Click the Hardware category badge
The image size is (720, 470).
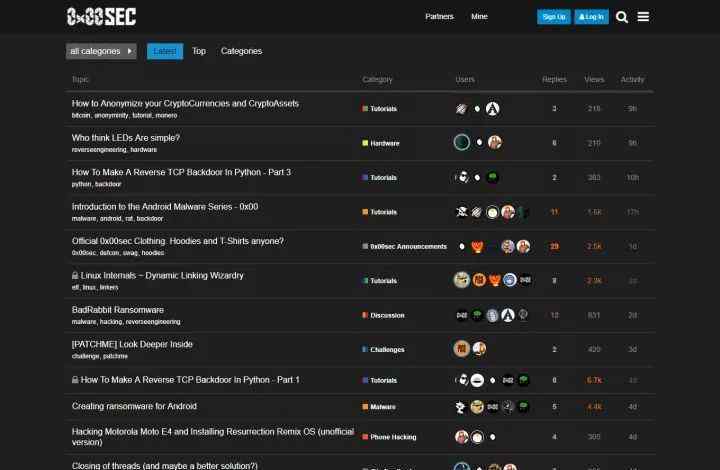[x=381, y=143]
